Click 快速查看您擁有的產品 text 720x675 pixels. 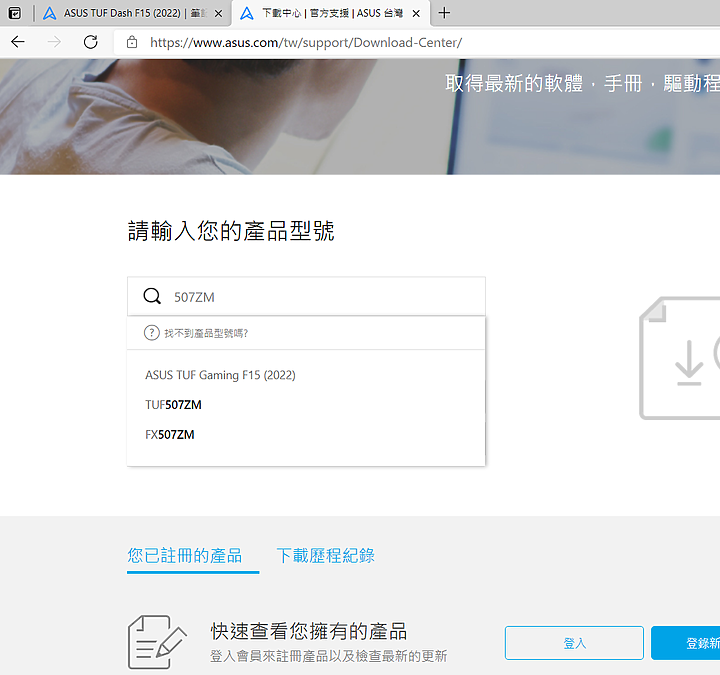pyautogui.click(x=309, y=631)
